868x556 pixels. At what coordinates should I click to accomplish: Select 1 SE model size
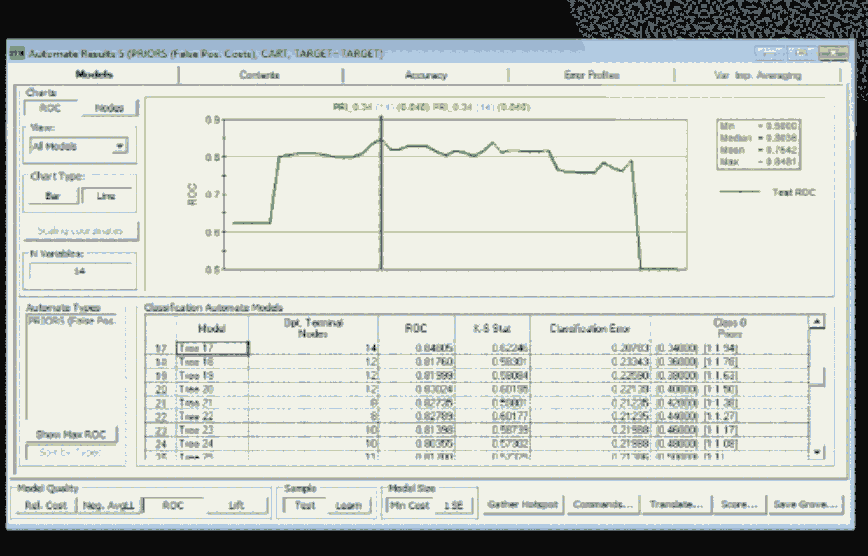pyautogui.click(x=453, y=505)
